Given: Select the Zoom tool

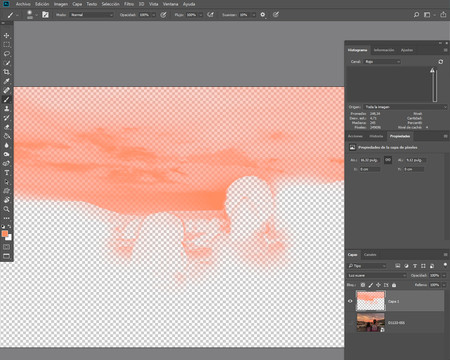Looking at the screenshot, I should 6,209.
